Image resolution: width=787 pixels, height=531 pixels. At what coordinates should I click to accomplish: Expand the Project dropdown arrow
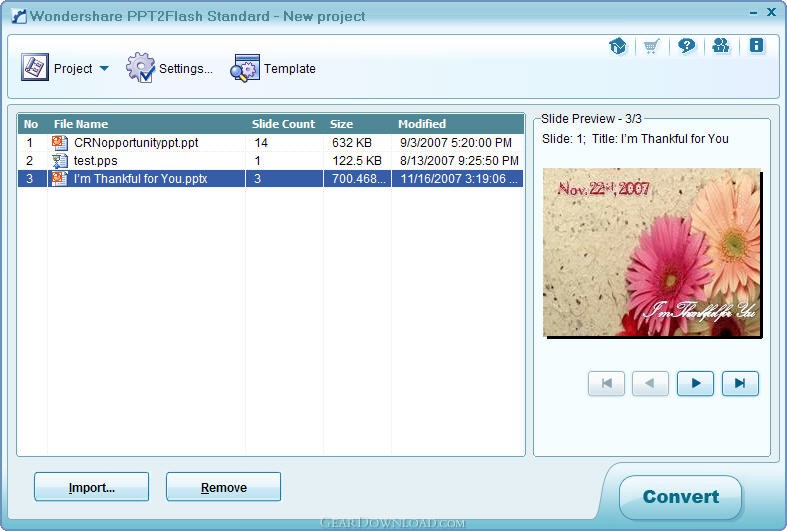[104, 68]
